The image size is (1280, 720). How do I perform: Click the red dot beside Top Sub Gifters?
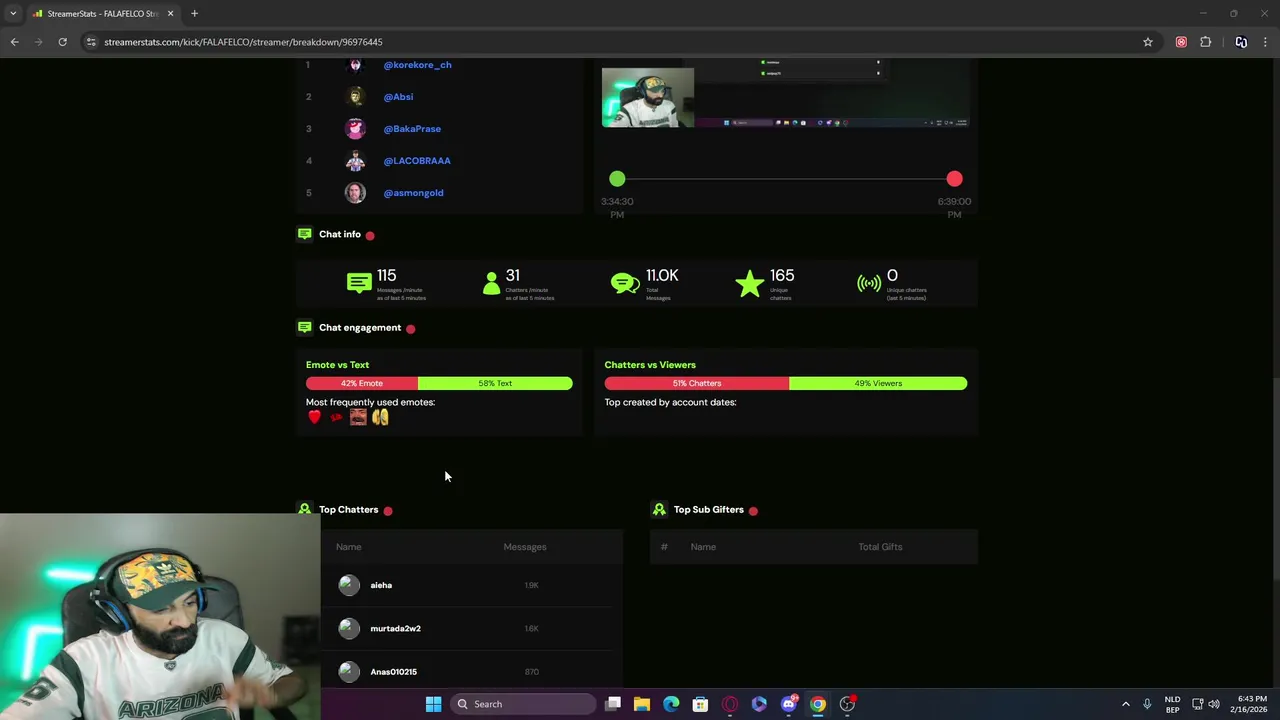tap(753, 511)
